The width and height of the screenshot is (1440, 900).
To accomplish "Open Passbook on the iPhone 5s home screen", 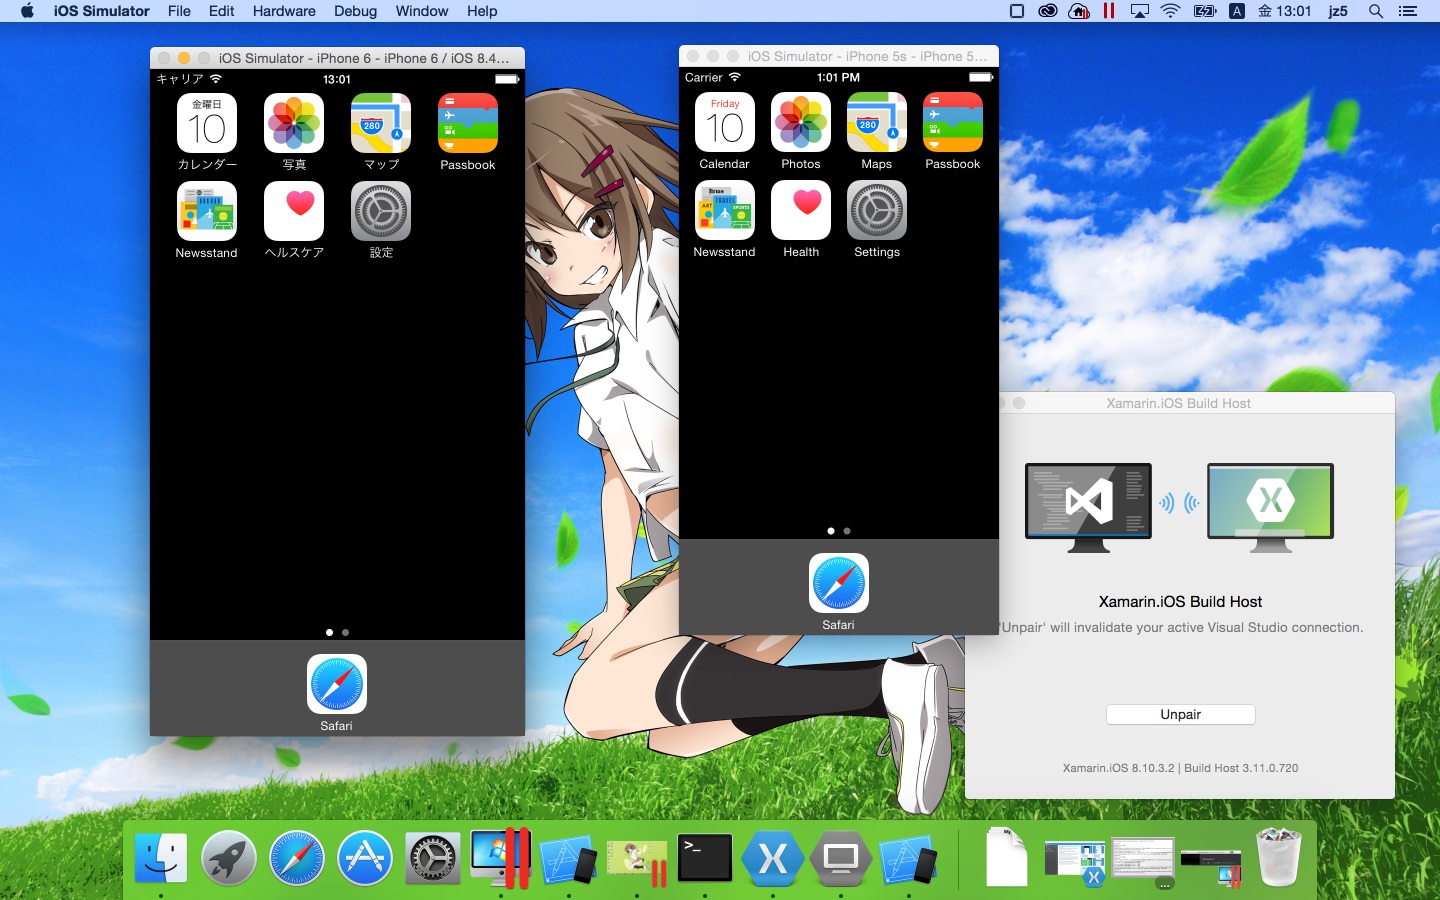I will click(x=952, y=123).
